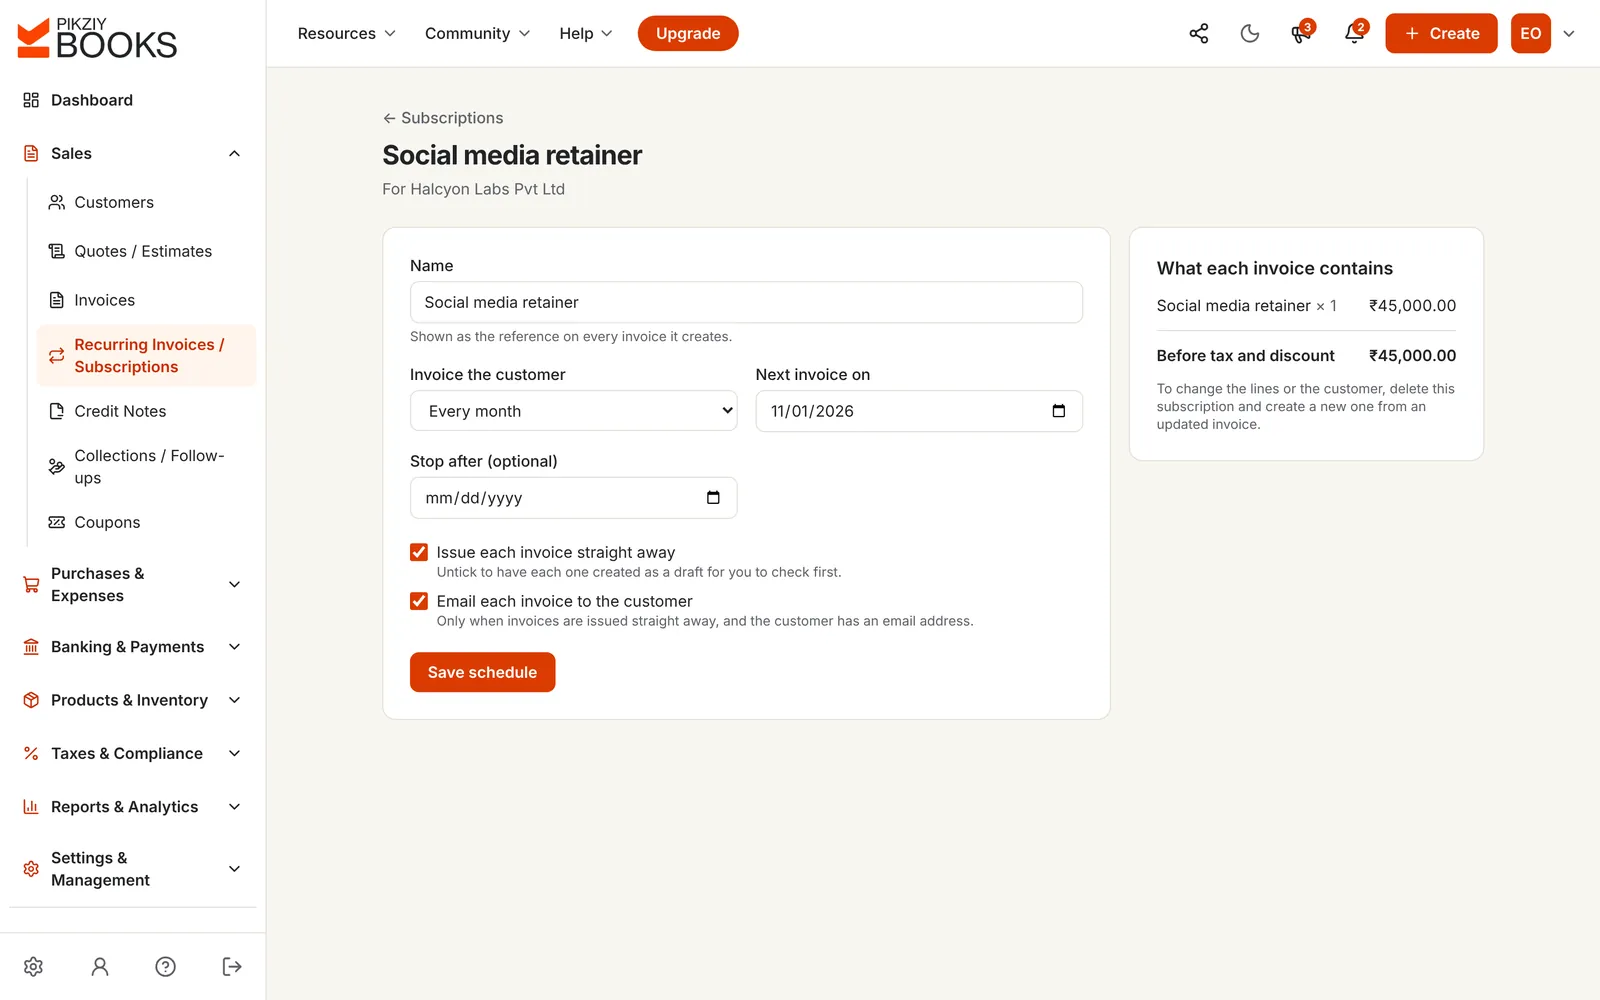Switch to dark mode with moon icon
This screenshot has height=1000, width=1600.
(1249, 33)
